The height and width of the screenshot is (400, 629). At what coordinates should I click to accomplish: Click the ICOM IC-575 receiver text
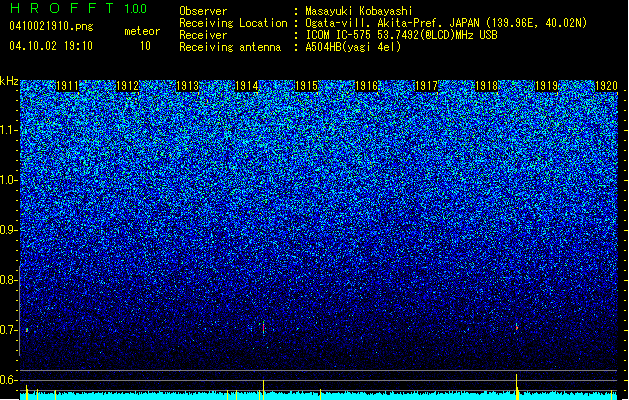point(402,35)
